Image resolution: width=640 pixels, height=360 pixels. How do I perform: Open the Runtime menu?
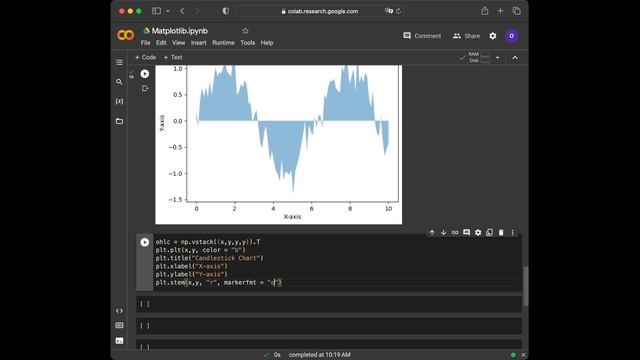[x=223, y=43]
